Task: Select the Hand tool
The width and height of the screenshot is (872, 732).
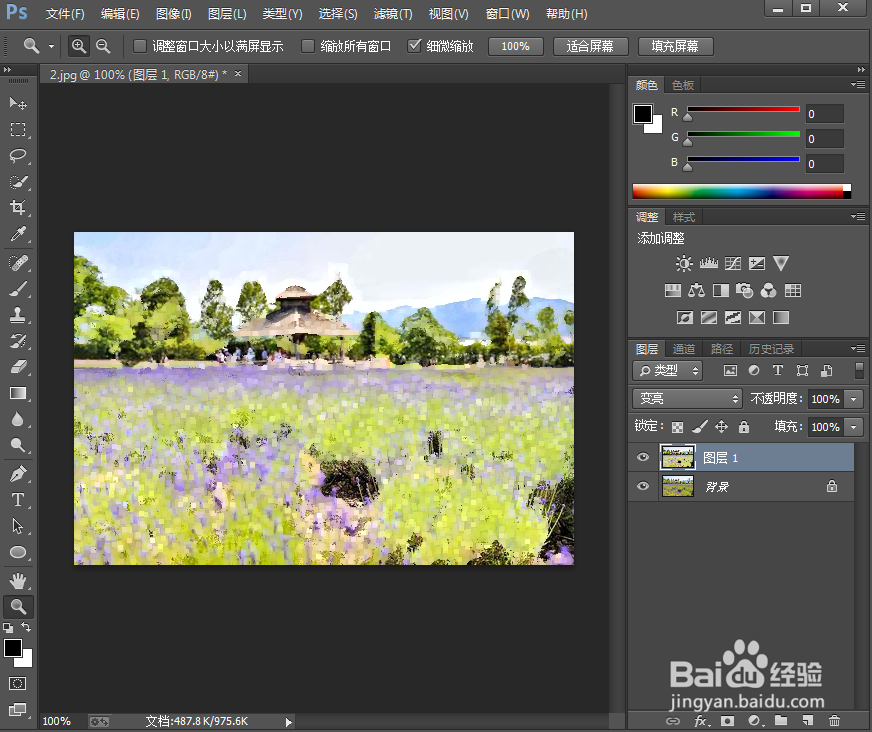Action: [x=18, y=581]
